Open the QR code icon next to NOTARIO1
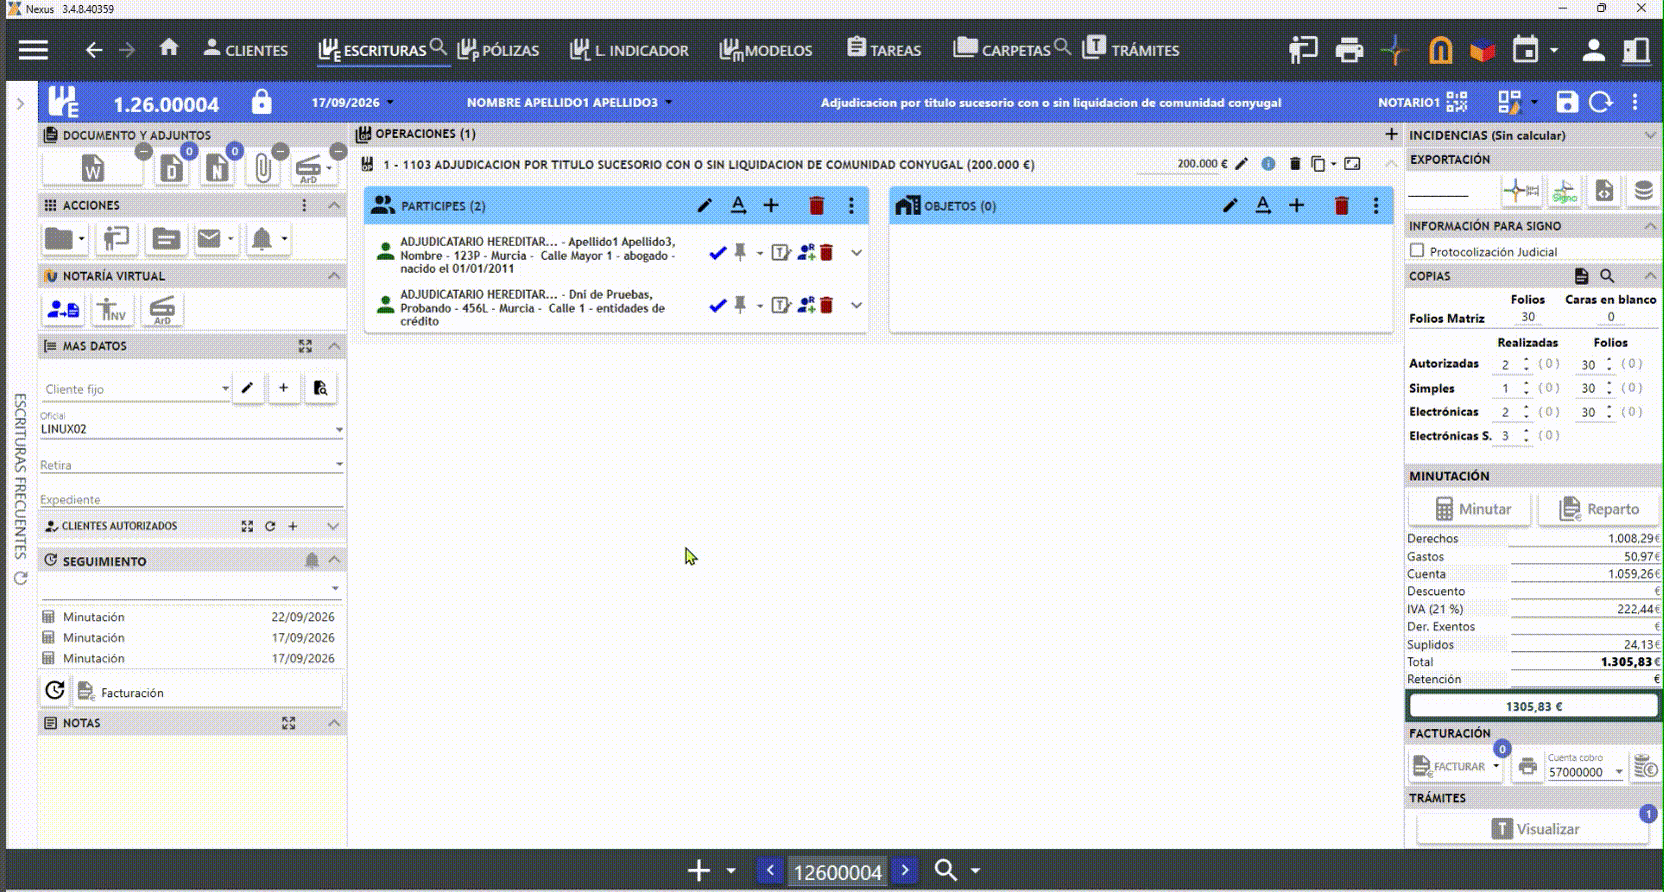 coord(1457,102)
